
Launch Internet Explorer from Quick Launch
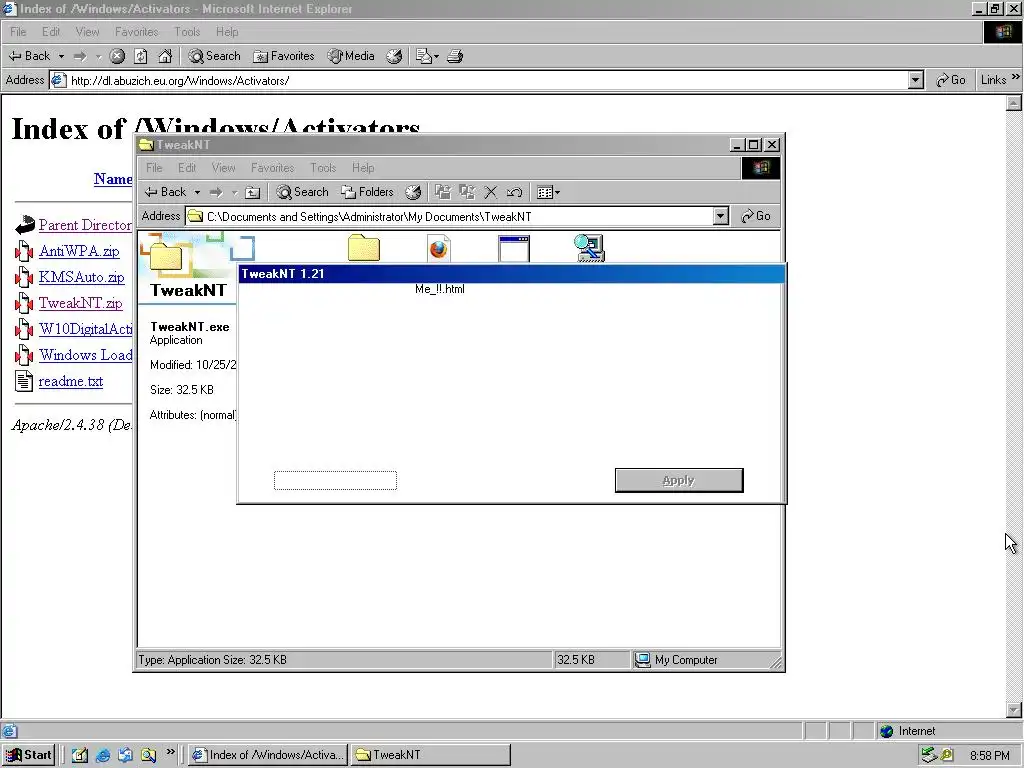pyautogui.click(x=103, y=755)
